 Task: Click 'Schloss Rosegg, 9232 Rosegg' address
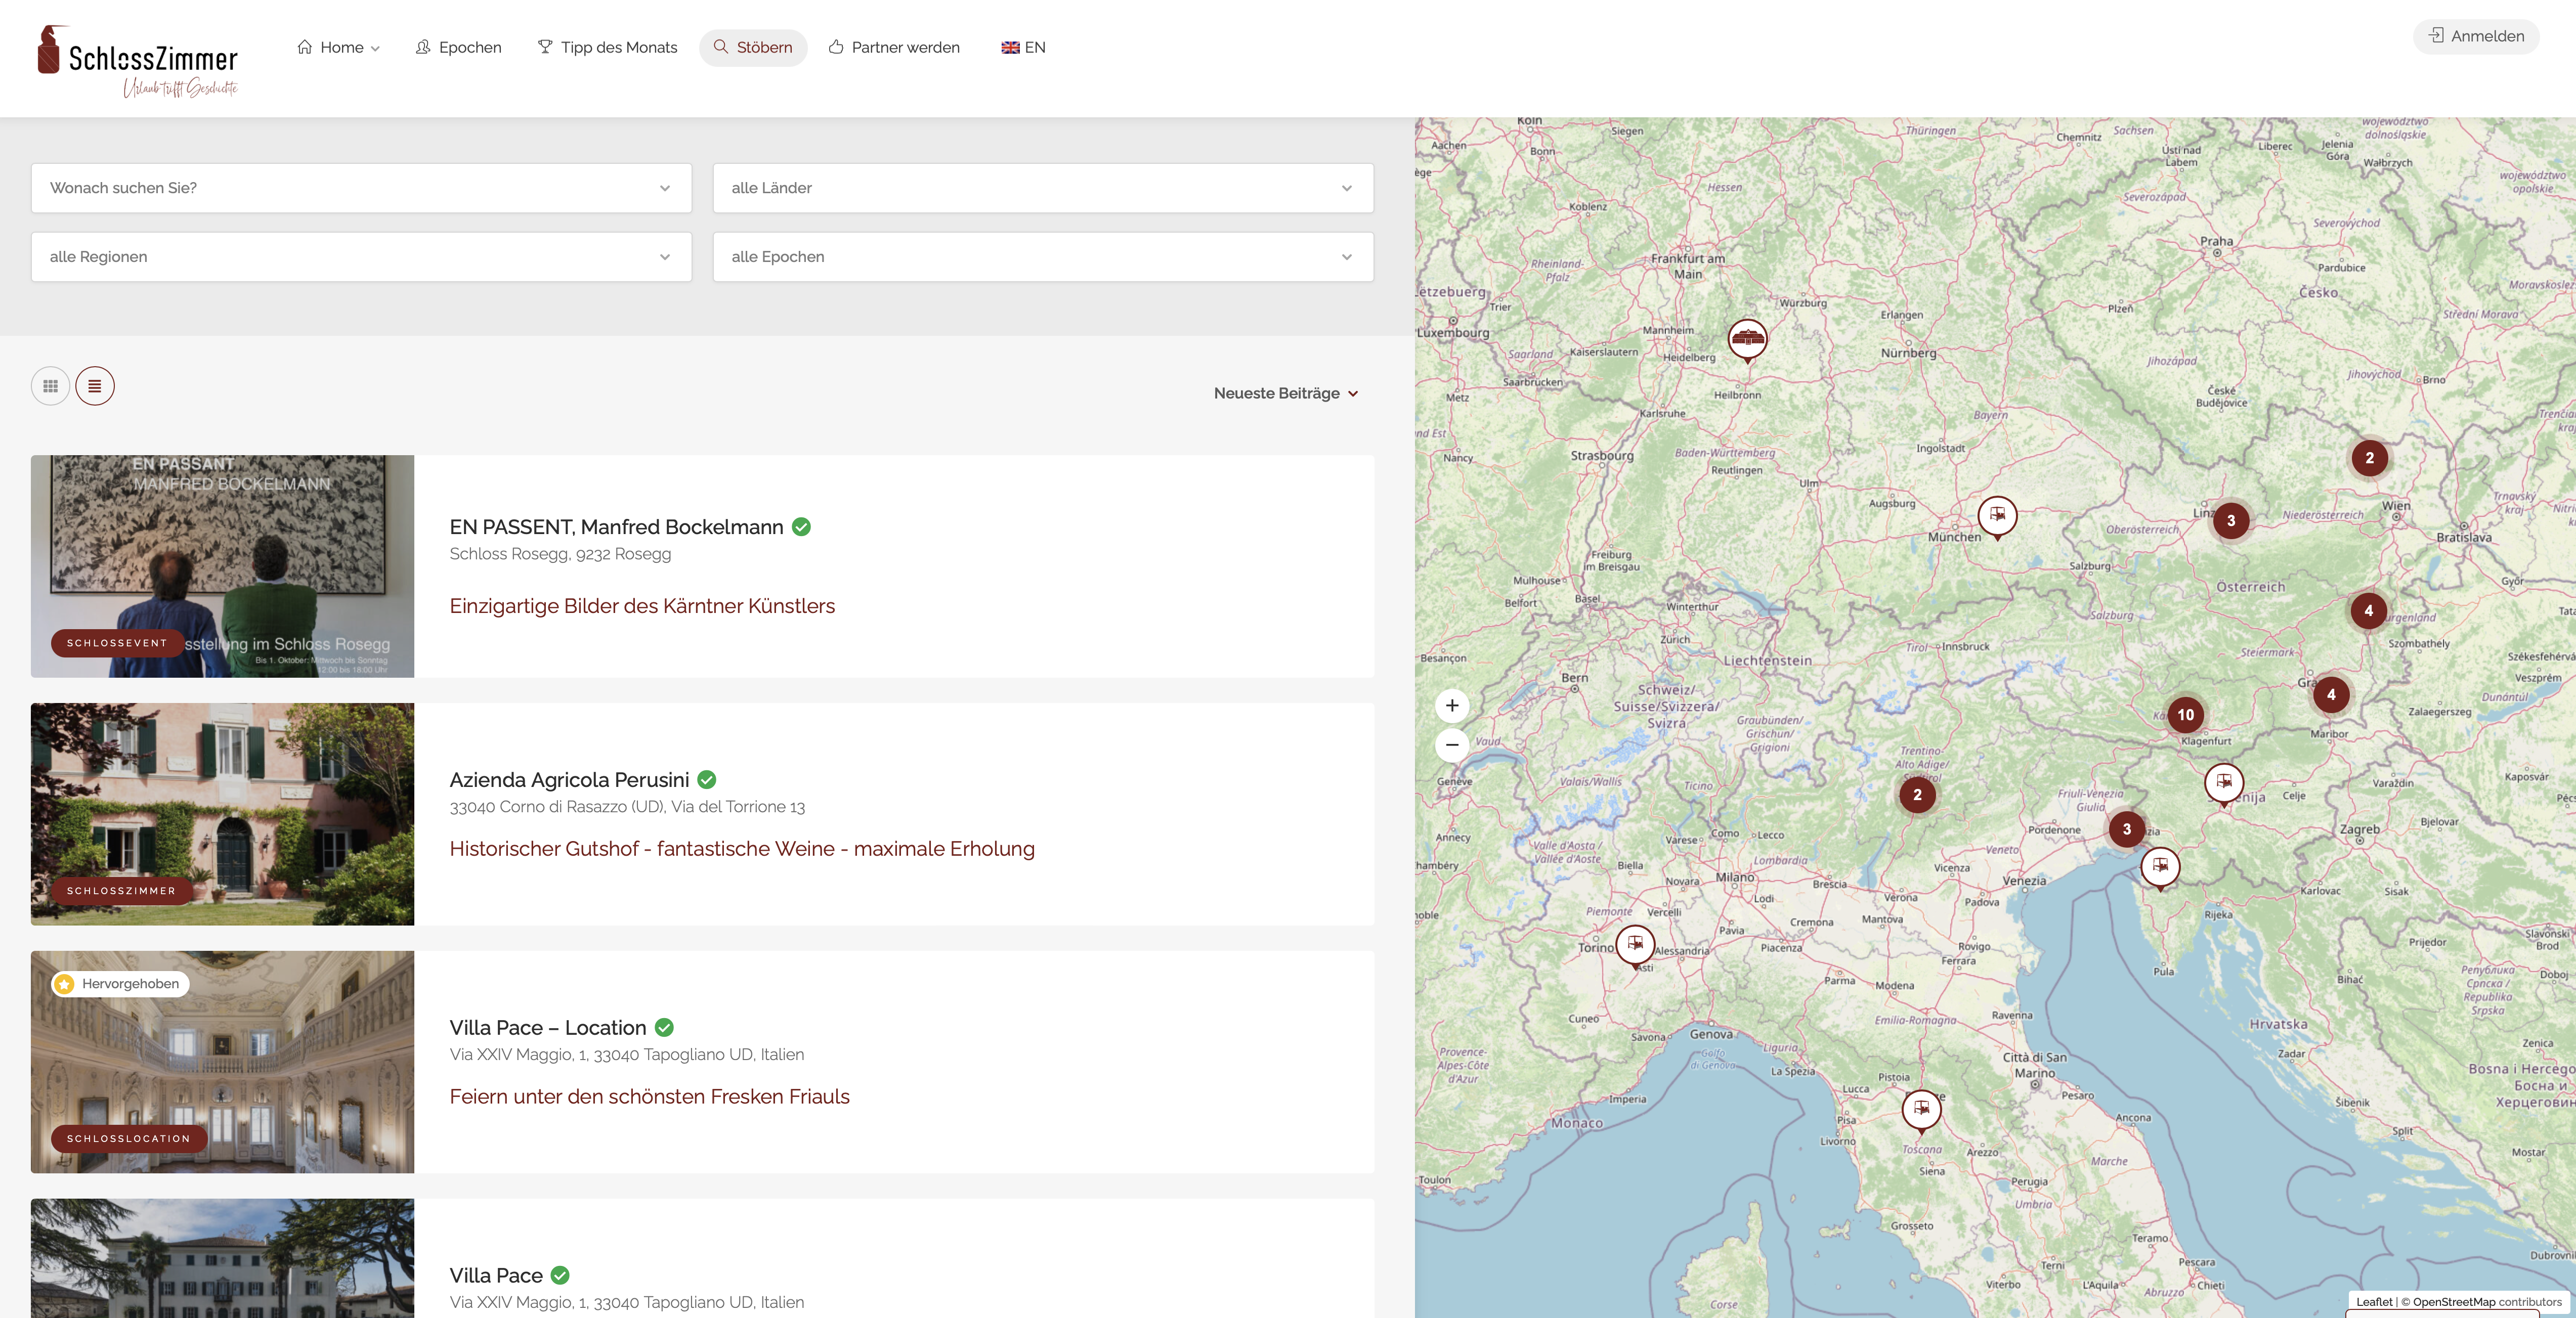coord(560,554)
